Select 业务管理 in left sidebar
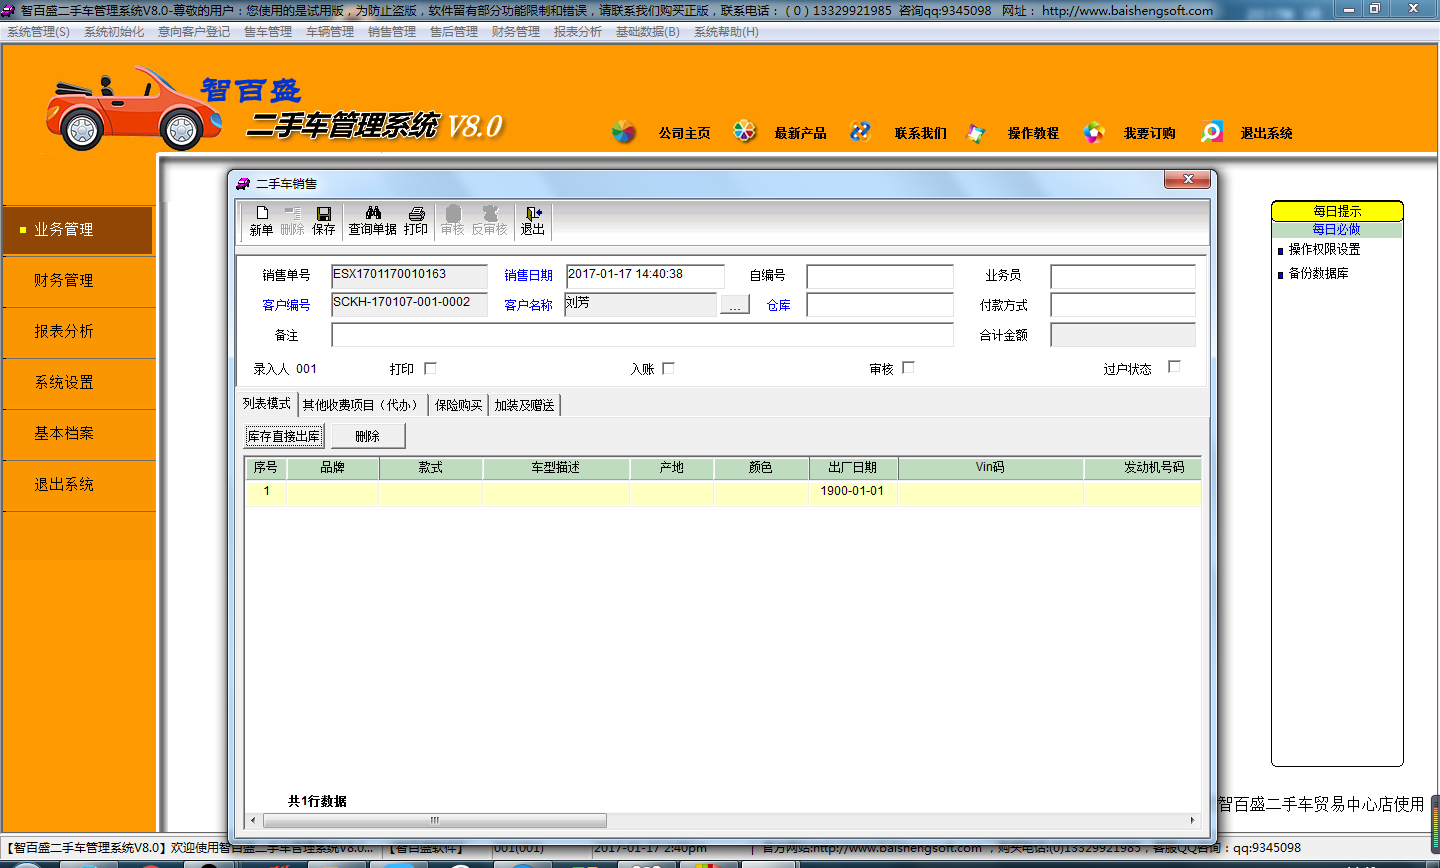This screenshot has height=868, width=1440. (x=78, y=230)
